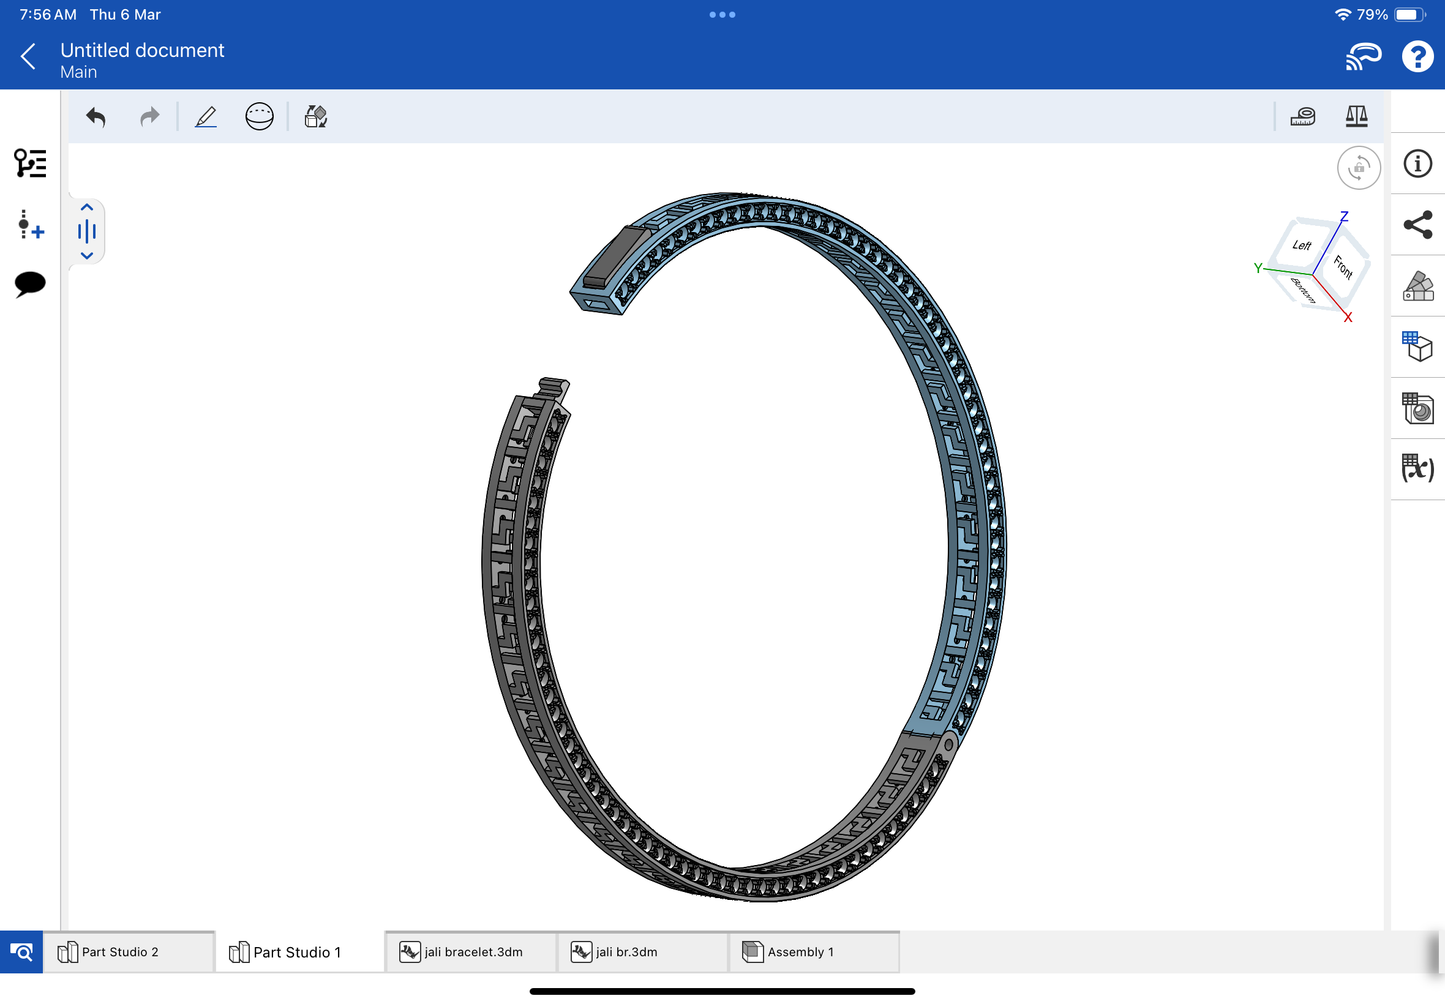The height and width of the screenshot is (1004, 1445).
Task: Go back using the back arrow
Action: pyautogui.click(x=28, y=57)
